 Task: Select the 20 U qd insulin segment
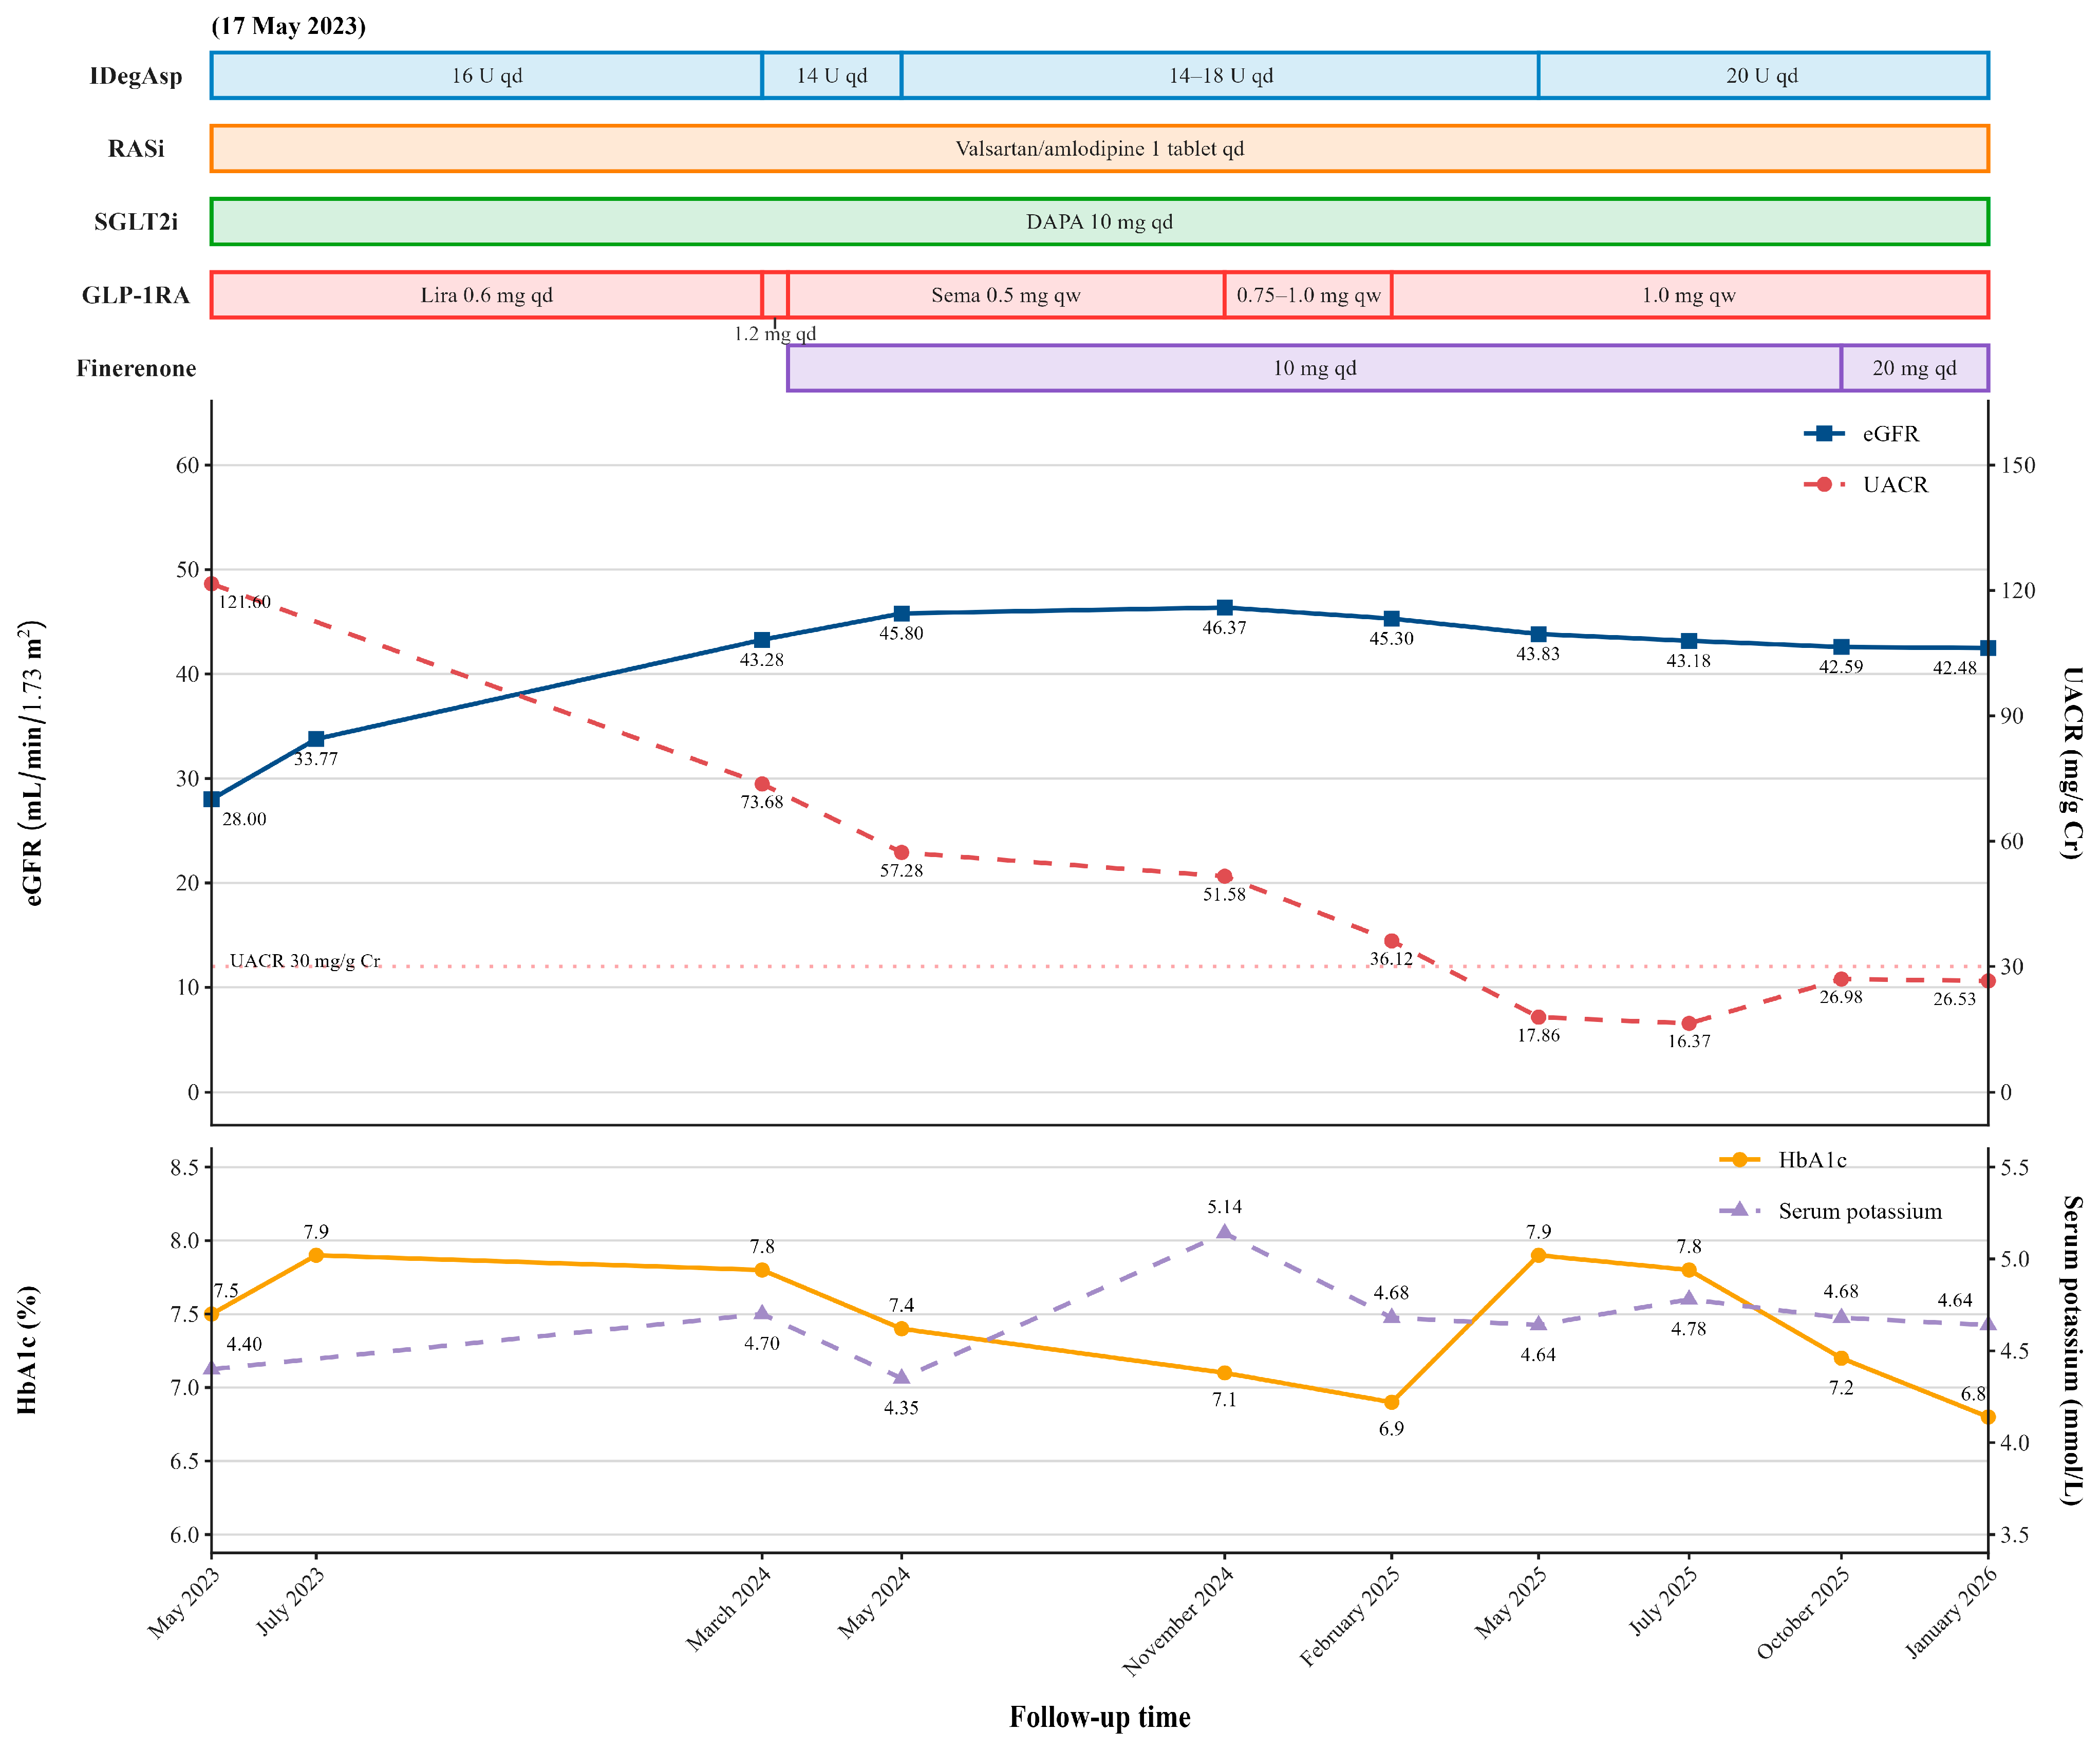coord(1763,76)
